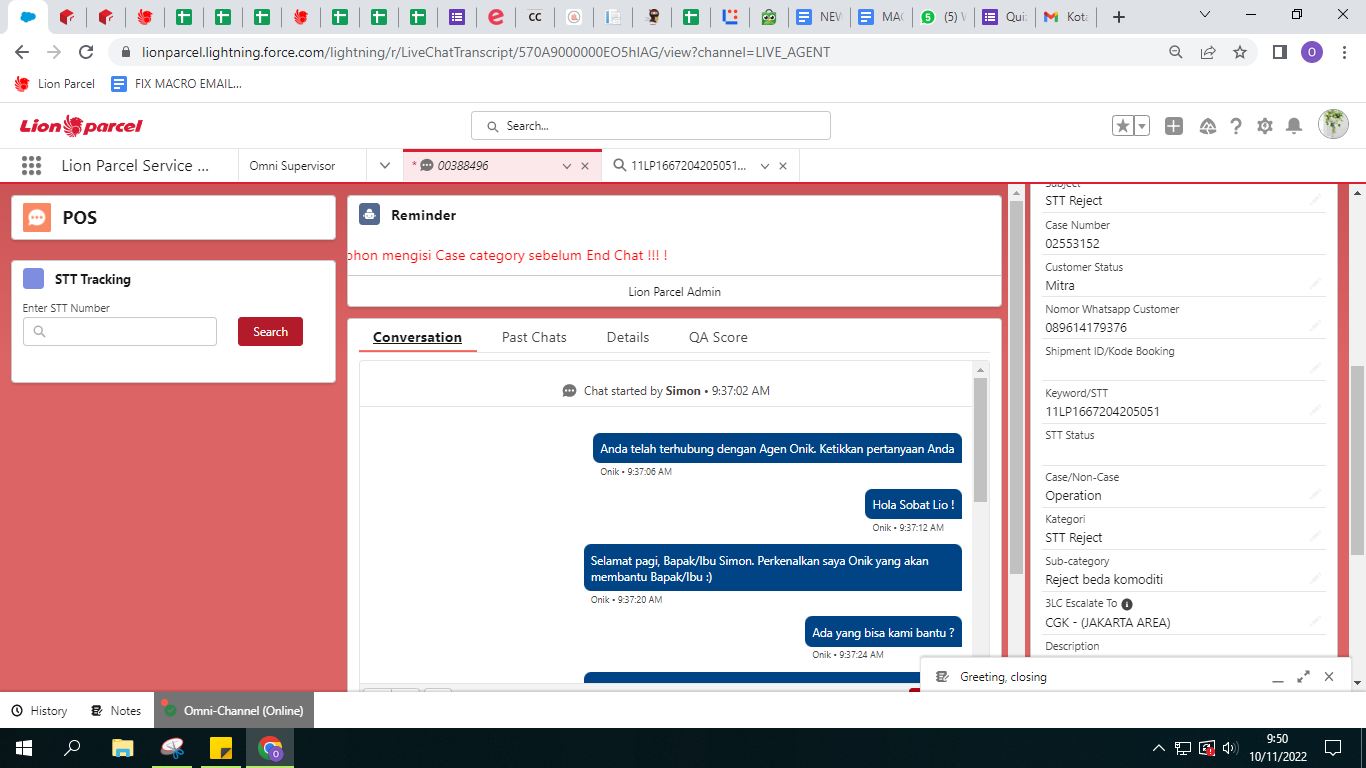Image resolution: width=1366 pixels, height=768 pixels.
Task: Edit the Sub-category pencil icon
Action: click(x=1316, y=579)
